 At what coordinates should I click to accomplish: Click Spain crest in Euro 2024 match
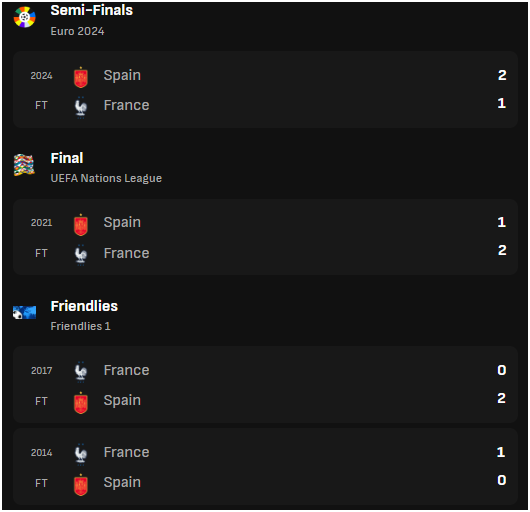[81, 77]
